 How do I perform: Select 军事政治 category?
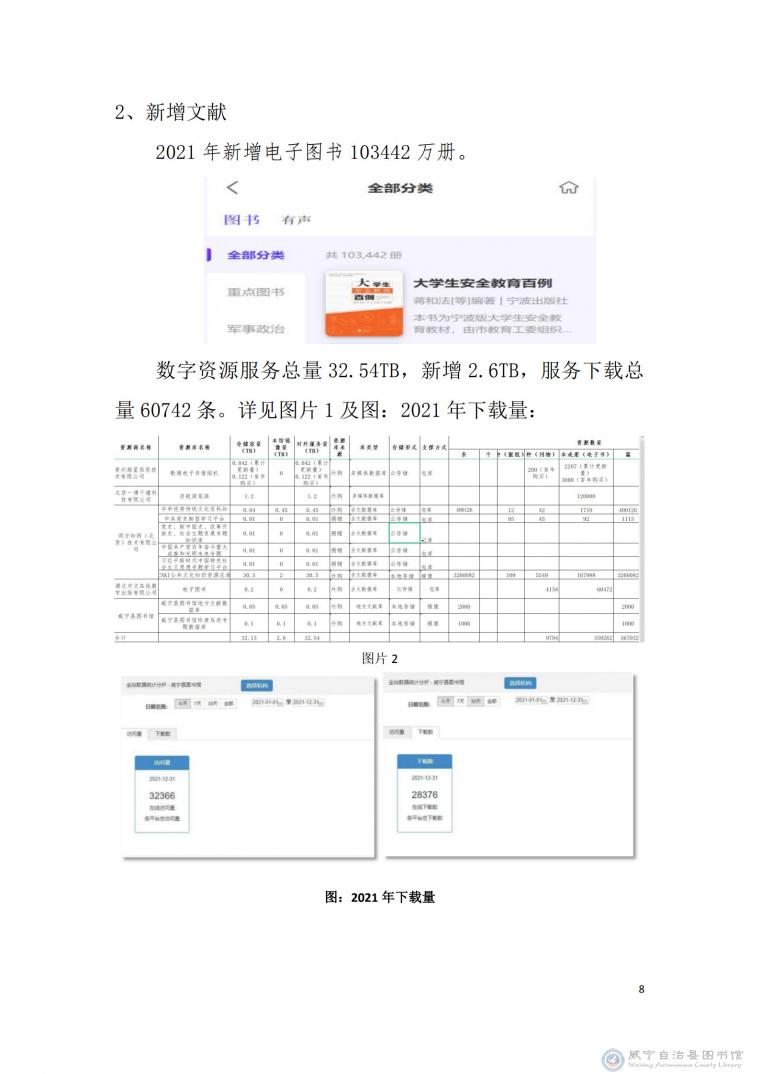(255, 328)
